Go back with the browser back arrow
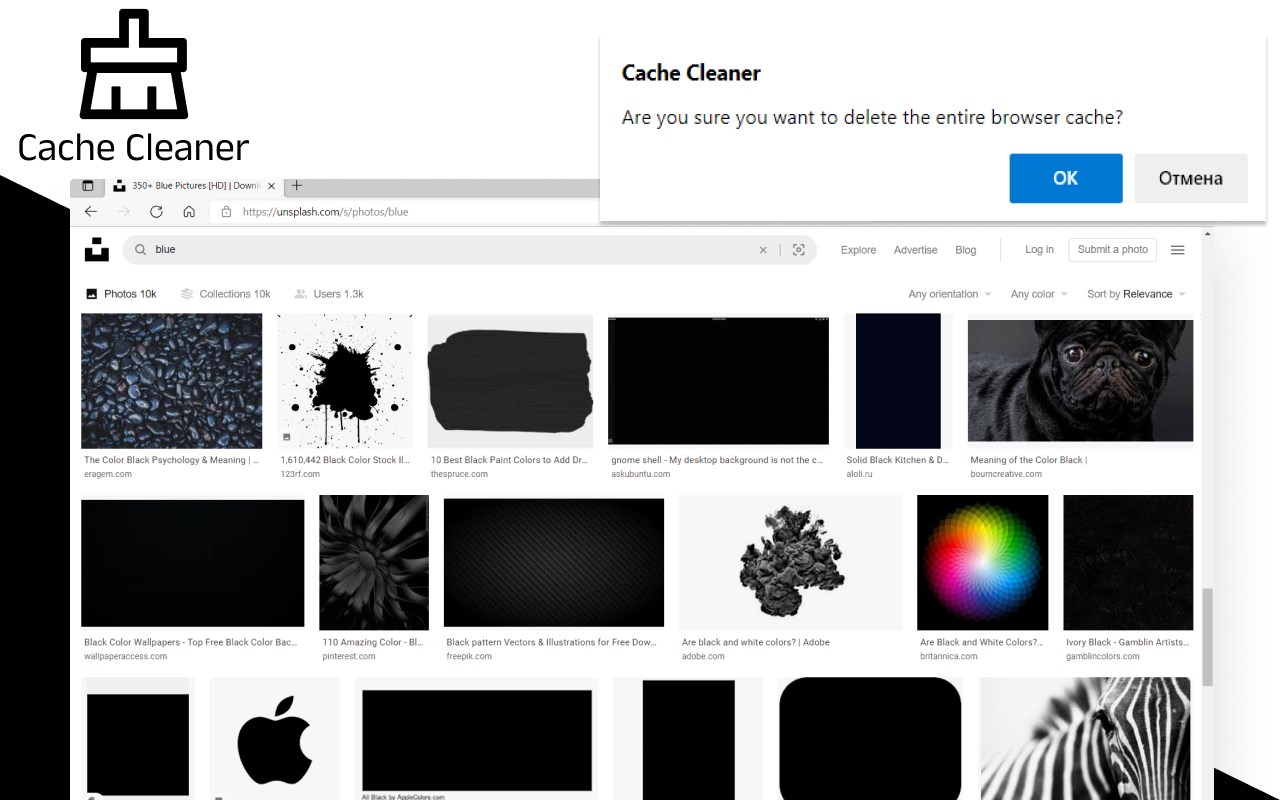This screenshot has width=1280, height=800. click(x=91, y=212)
